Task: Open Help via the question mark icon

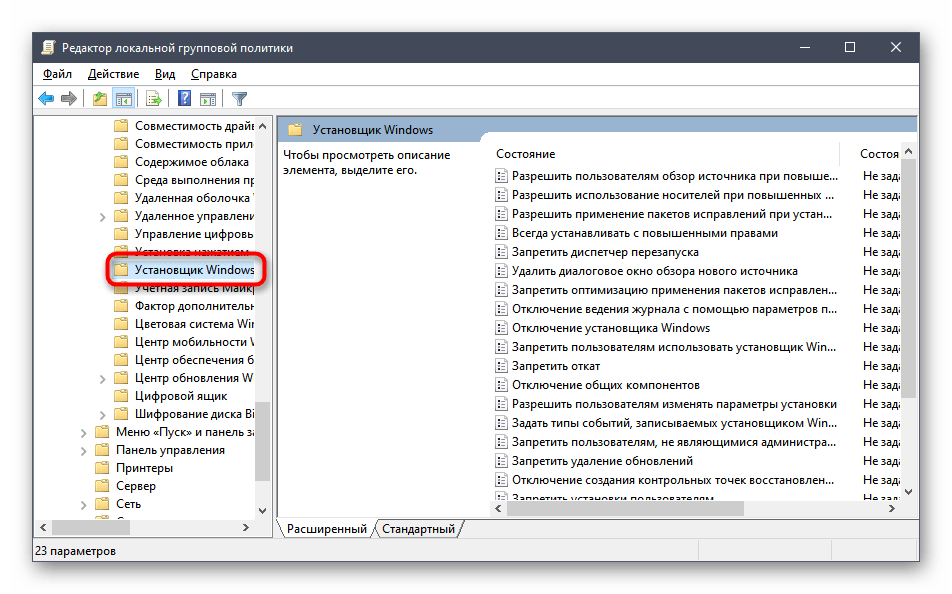Action: [185, 99]
